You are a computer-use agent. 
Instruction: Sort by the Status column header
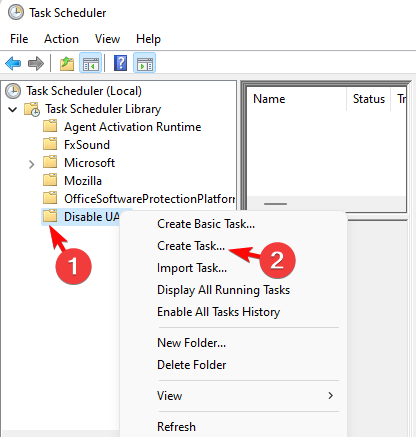[x=369, y=99]
